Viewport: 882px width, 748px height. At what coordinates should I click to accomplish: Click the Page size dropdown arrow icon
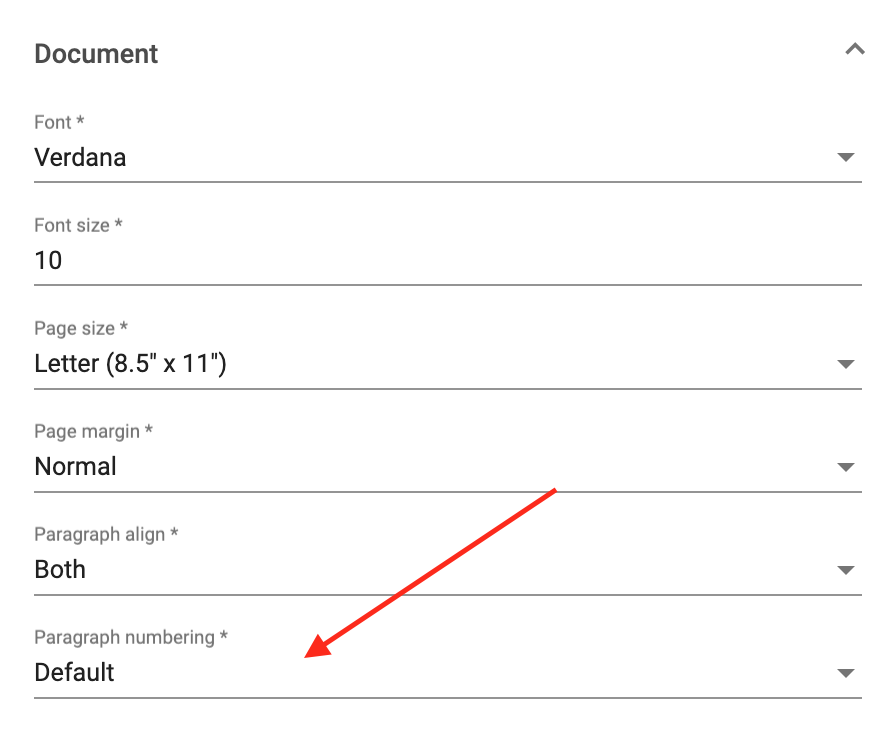coord(845,363)
